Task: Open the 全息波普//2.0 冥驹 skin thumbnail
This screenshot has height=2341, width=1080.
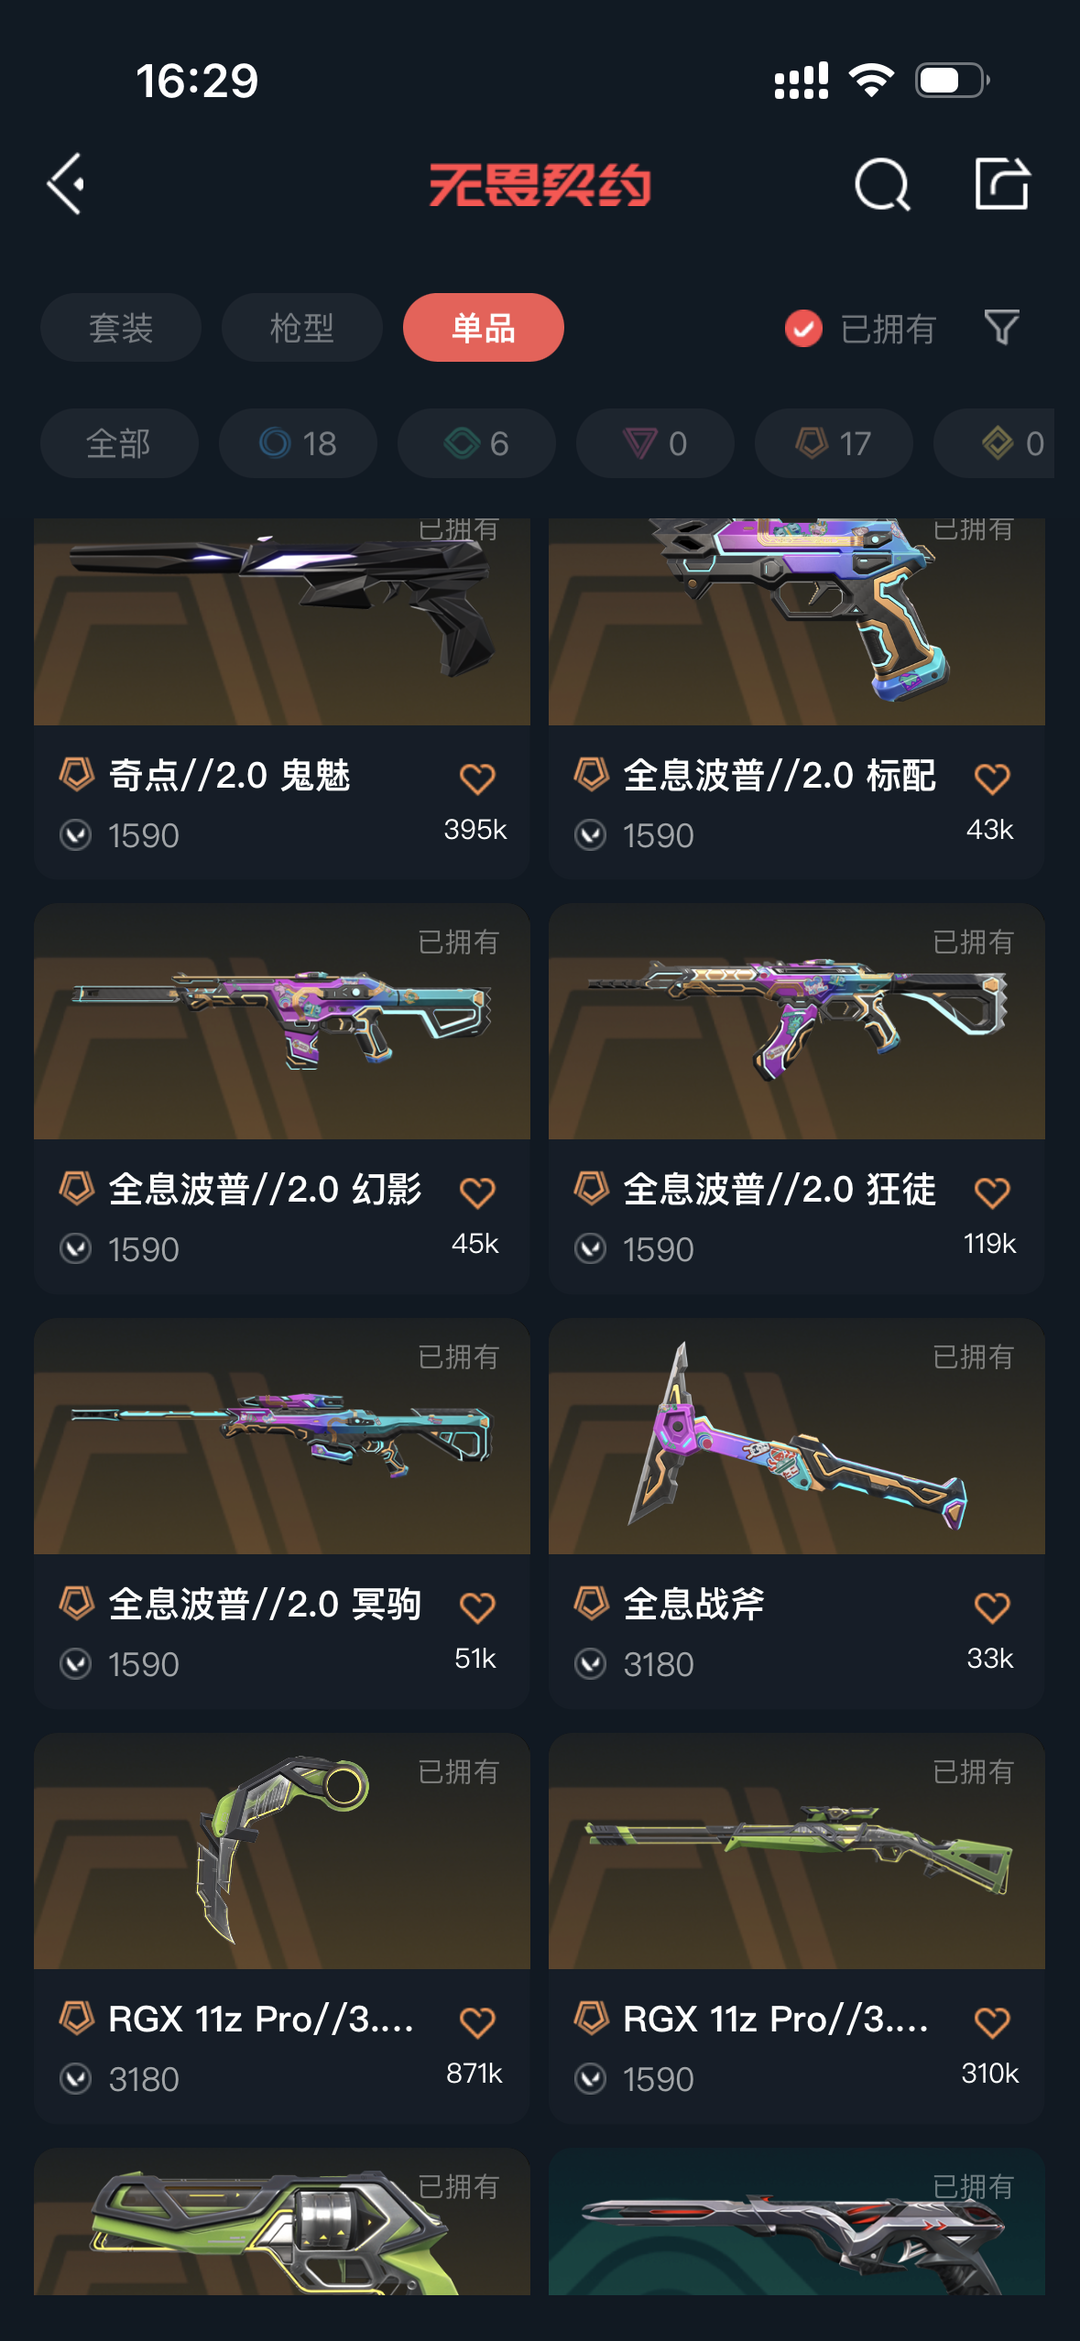Action: 282,1436
